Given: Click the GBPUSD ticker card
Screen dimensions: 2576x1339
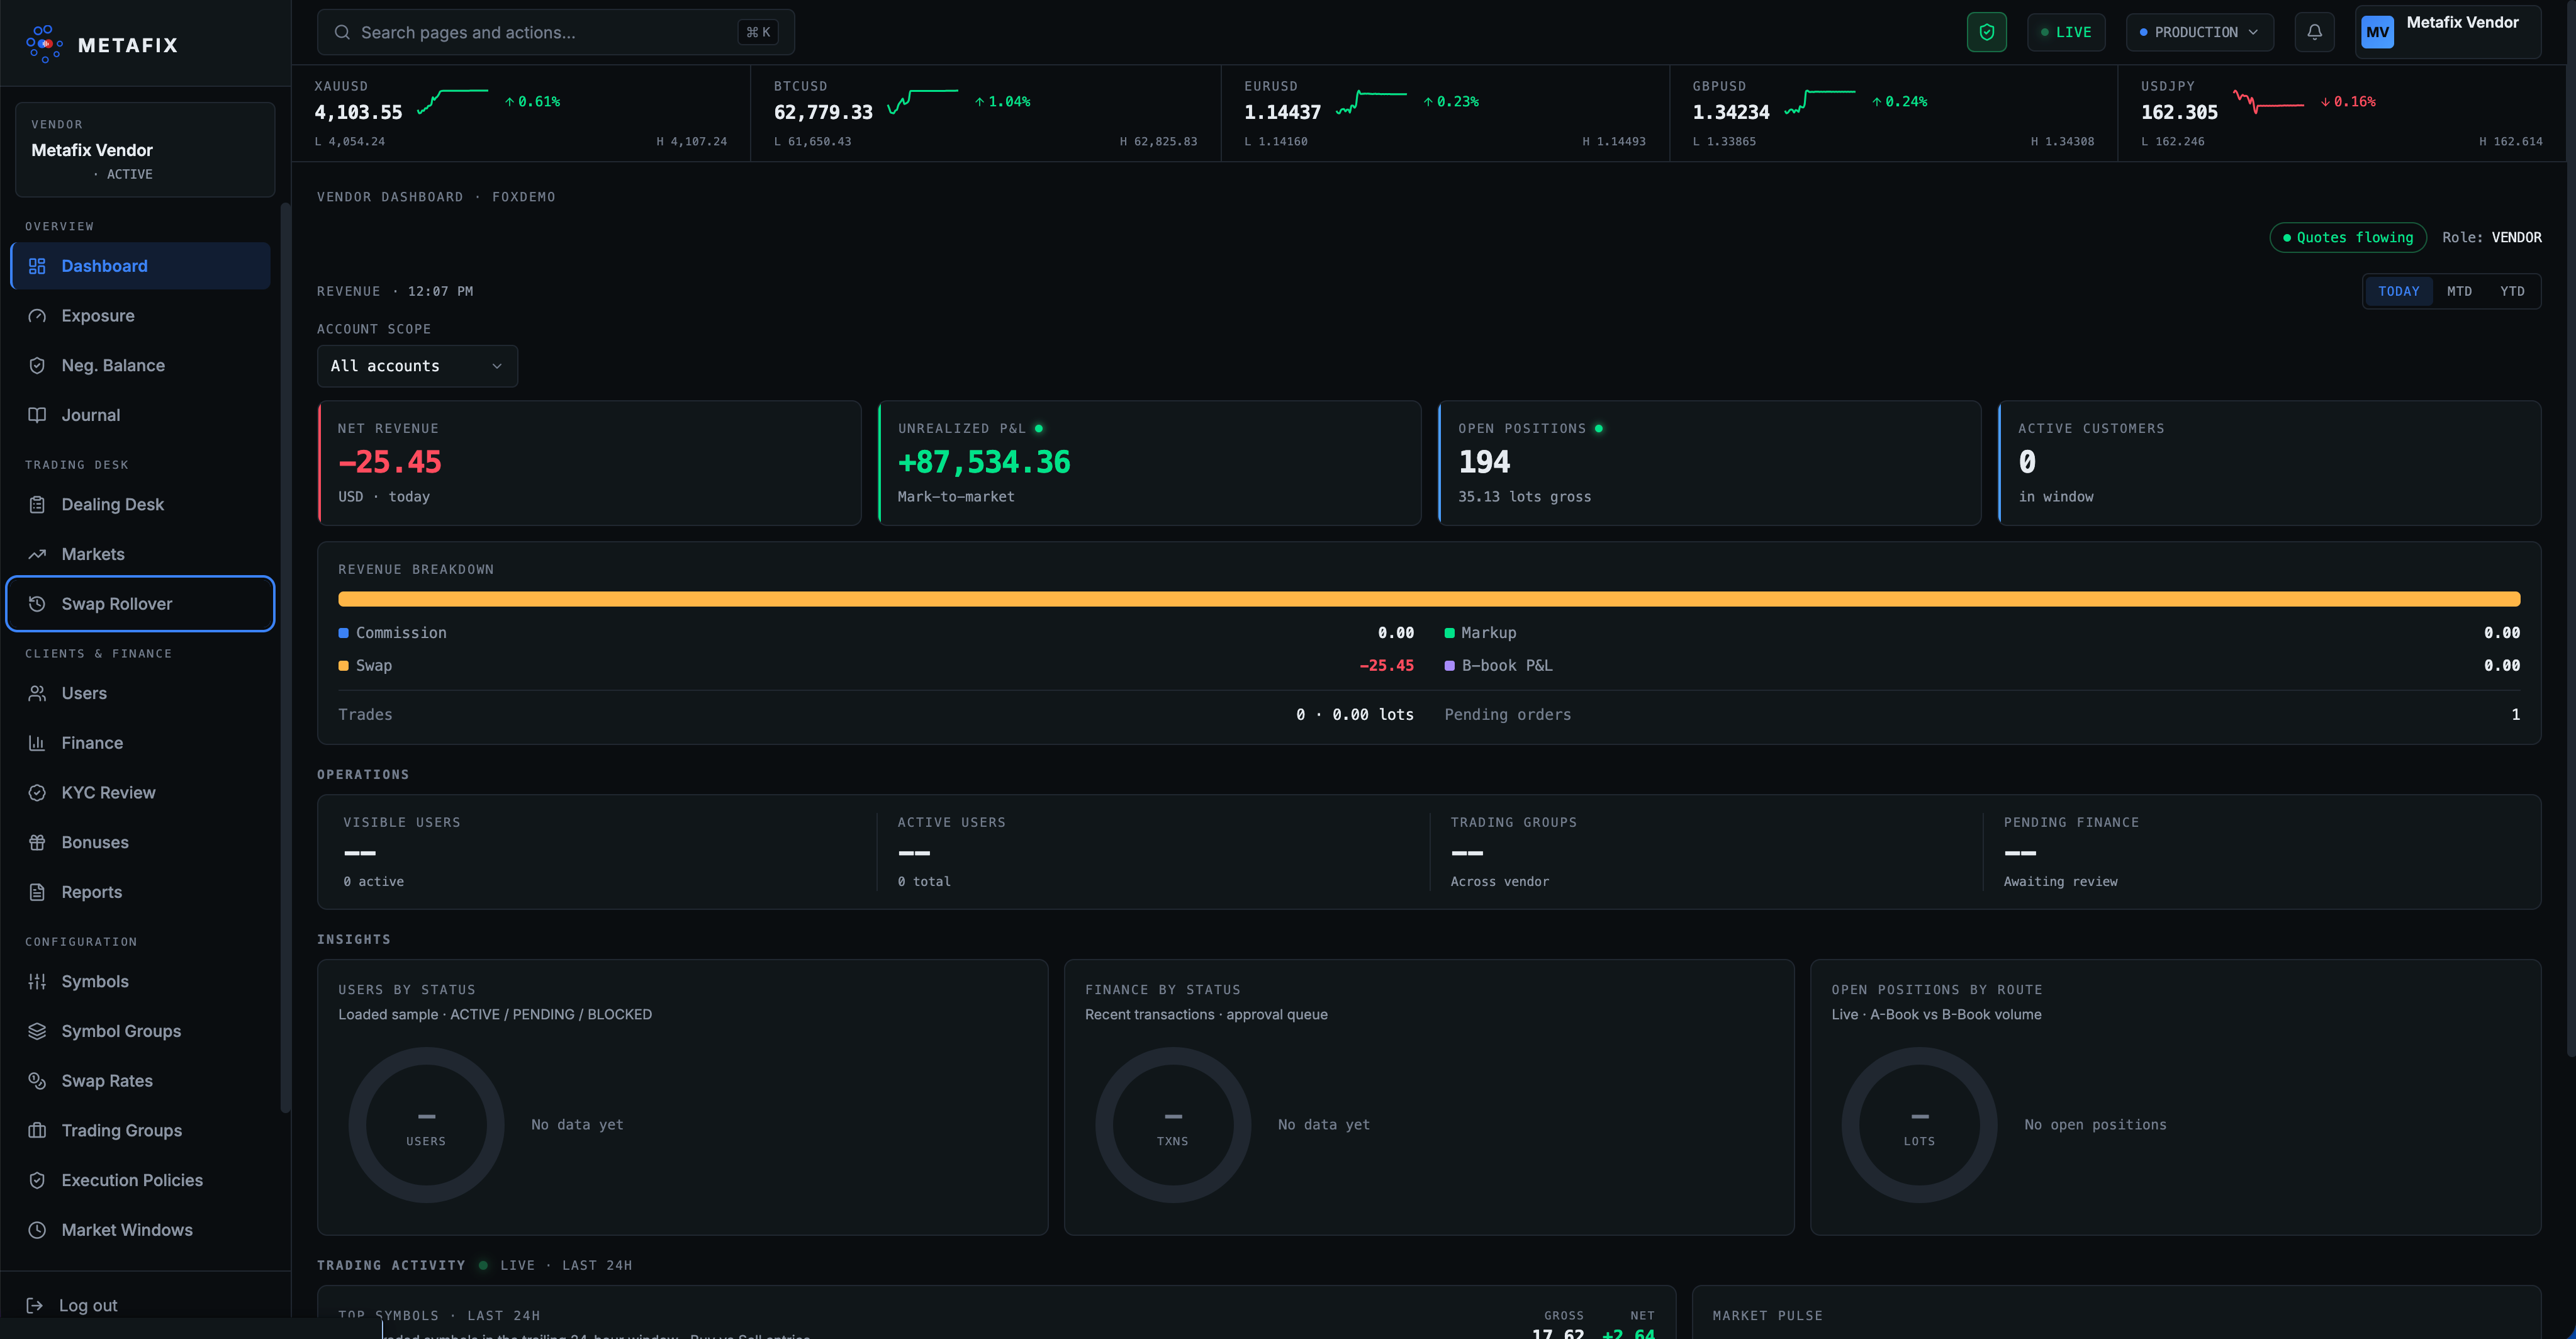Looking at the screenshot, I should pyautogui.click(x=1893, y=113).
